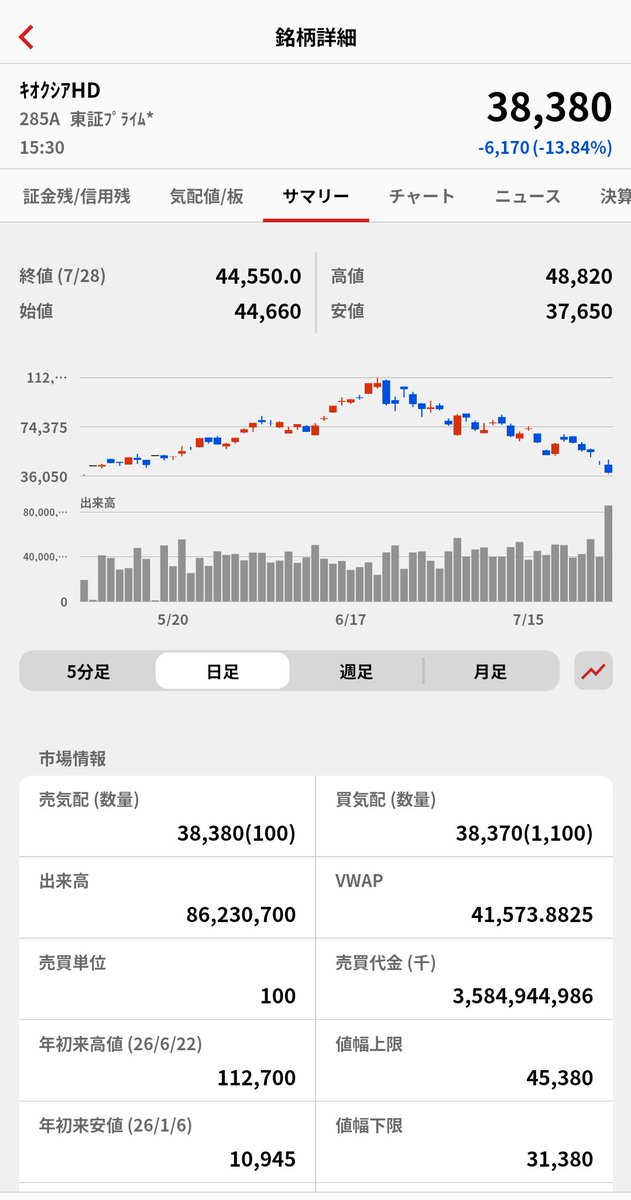The height and width of the screenshot is (1200, 631).
Task: Open the チャート tab
Action: coord(421,196)
